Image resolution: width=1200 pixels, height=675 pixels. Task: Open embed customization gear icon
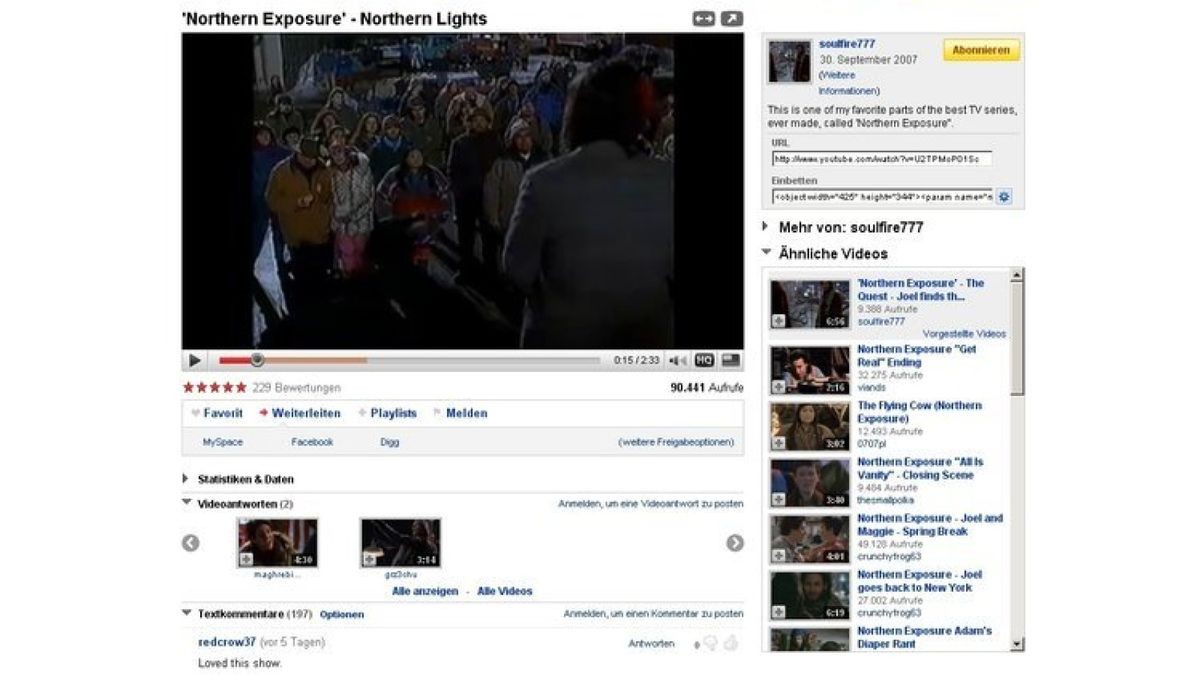tap(1004, 197)
